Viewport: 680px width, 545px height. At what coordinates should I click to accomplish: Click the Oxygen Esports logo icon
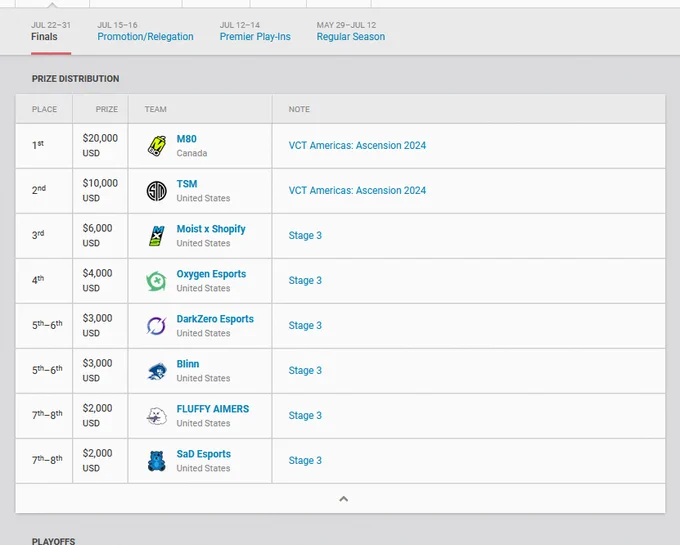157,281
